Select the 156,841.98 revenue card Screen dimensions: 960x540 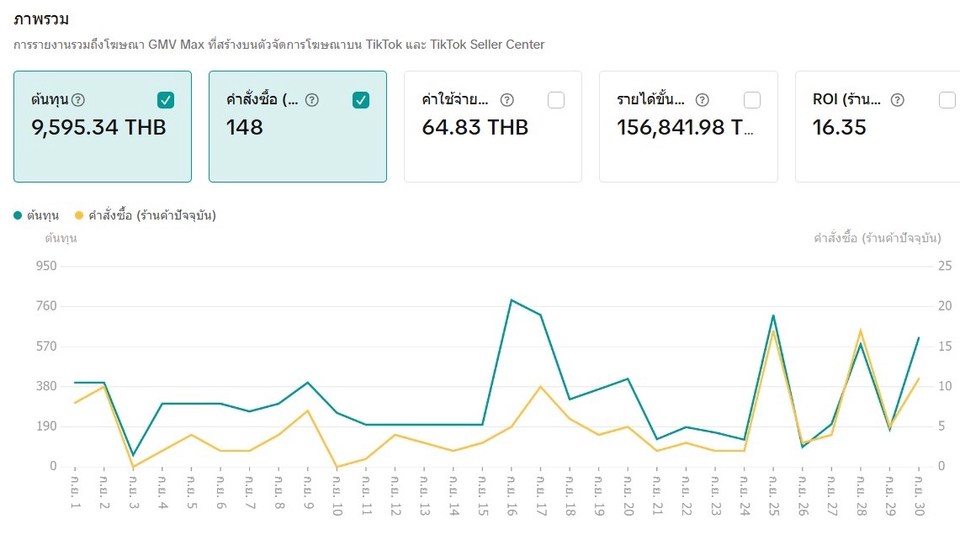(689, 127)
